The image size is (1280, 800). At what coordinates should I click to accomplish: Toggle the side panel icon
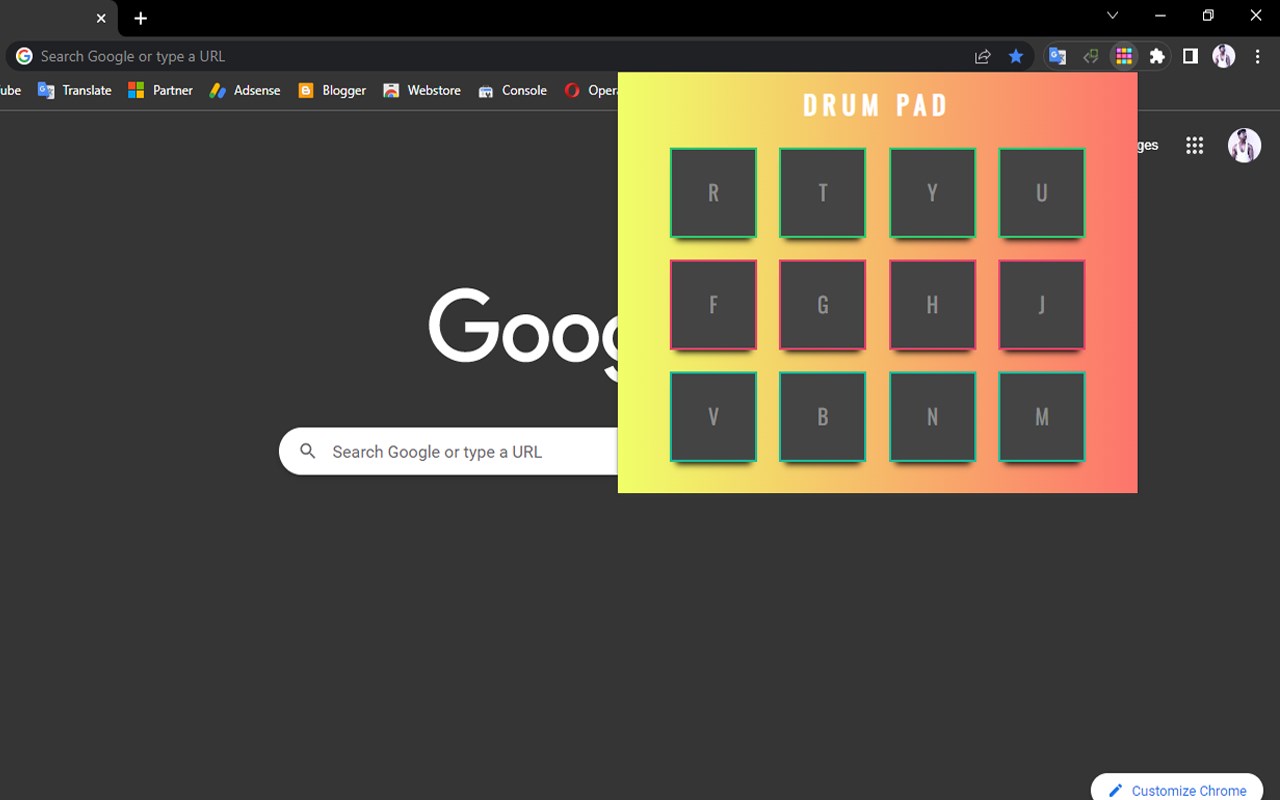click(x=1190, y=56)
